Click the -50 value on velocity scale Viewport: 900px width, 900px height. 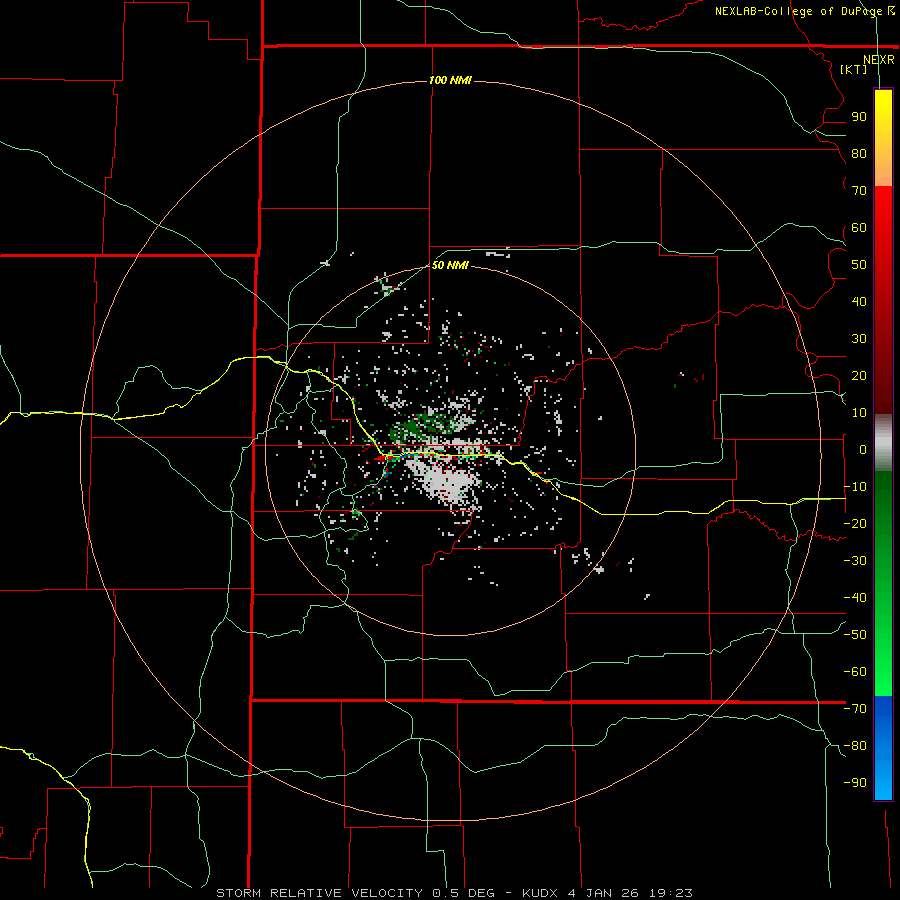pyautogui.click(x=855, y=635)
